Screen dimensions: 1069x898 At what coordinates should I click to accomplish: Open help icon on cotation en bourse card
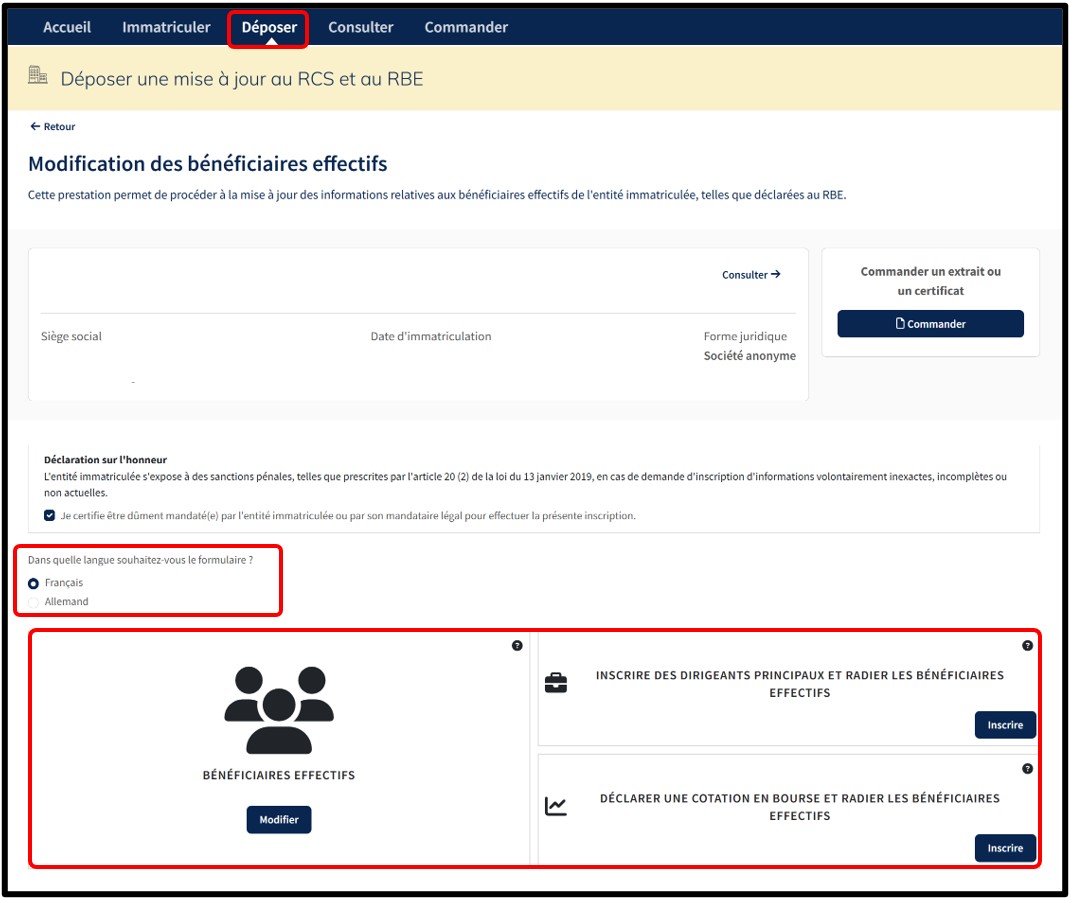(1027, 769)
